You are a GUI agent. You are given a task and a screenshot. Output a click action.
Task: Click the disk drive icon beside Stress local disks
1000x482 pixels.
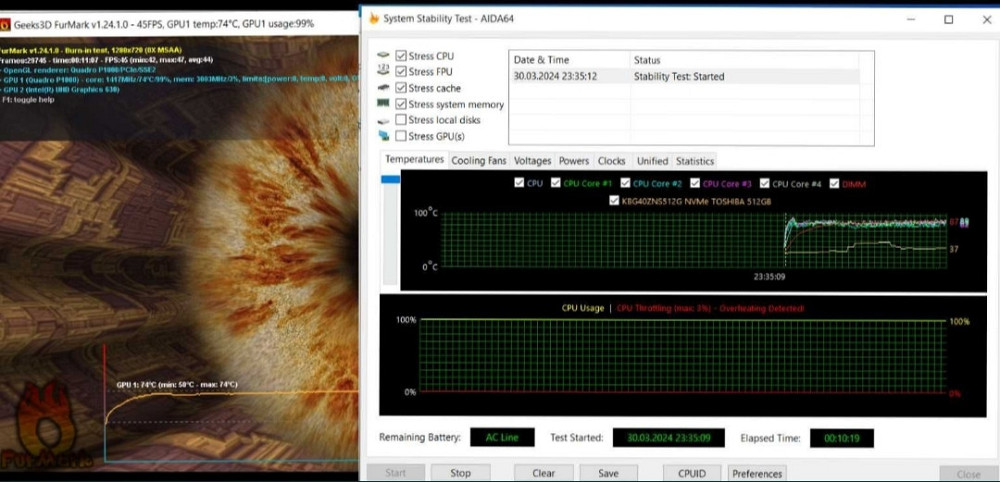tap(383, 120)
